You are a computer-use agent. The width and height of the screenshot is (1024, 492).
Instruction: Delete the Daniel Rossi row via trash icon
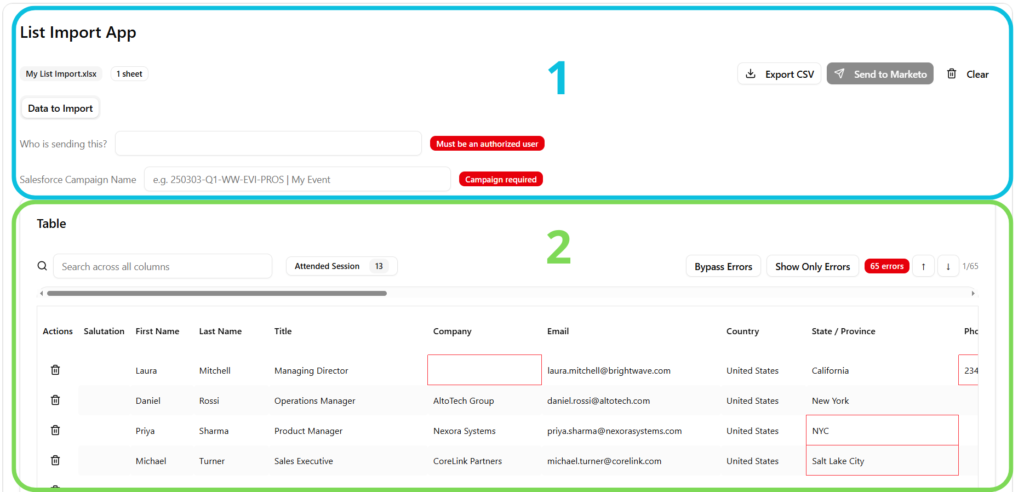(x=55, y=400)
